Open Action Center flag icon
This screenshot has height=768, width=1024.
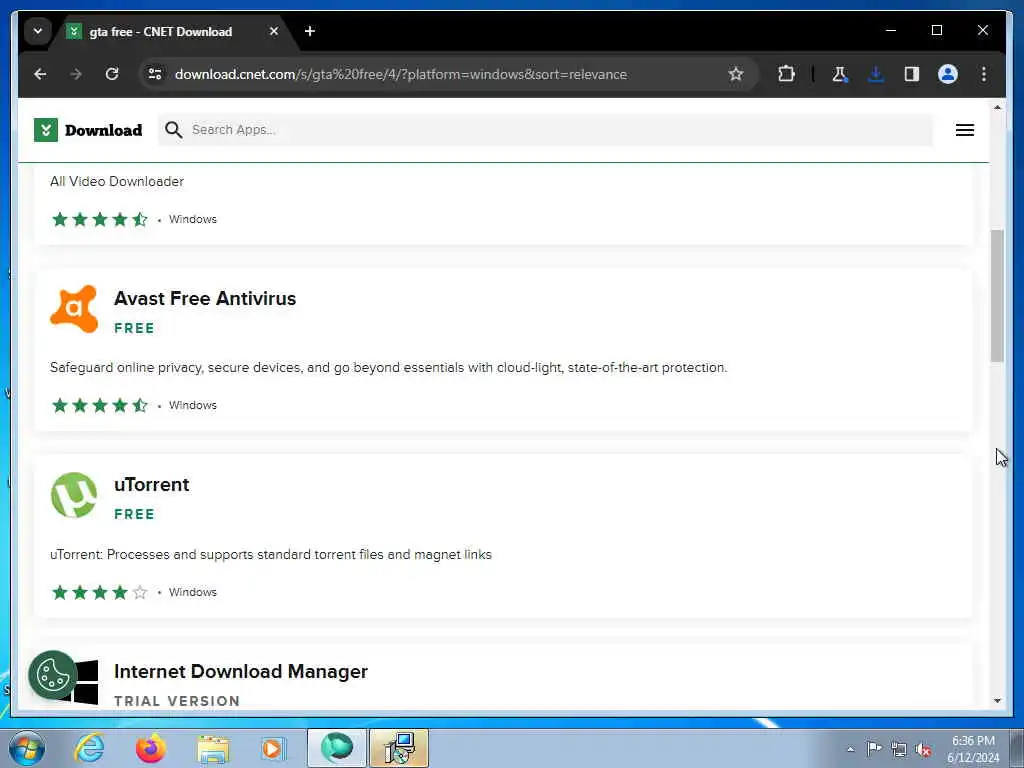[x=874, y=749]
